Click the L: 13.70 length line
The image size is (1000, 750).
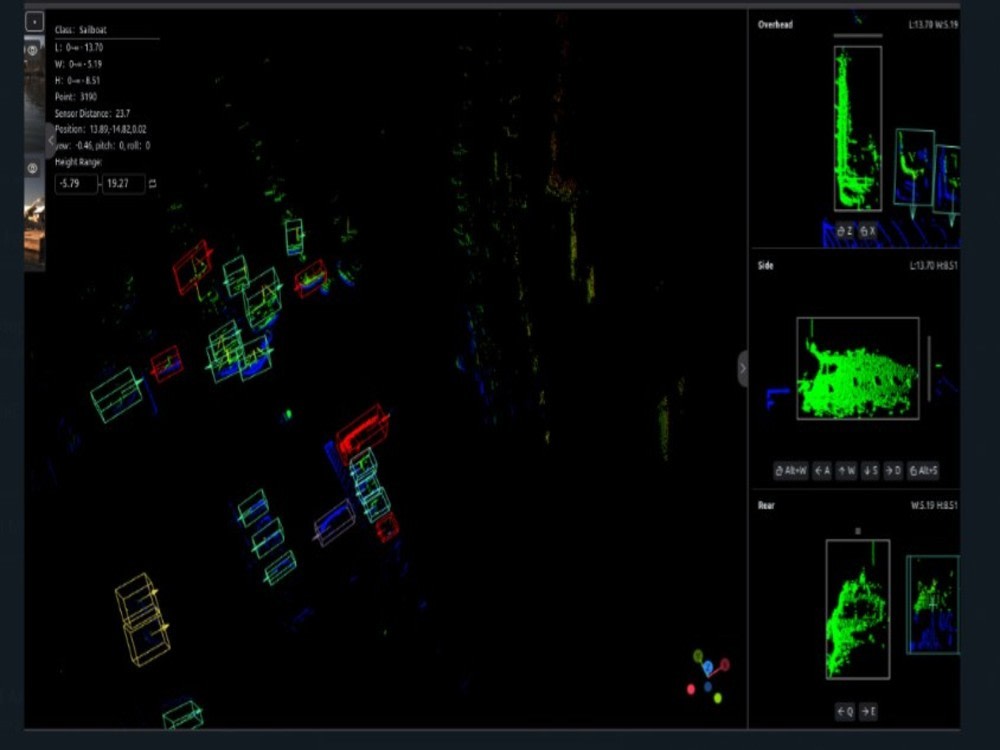pos(79,47)
